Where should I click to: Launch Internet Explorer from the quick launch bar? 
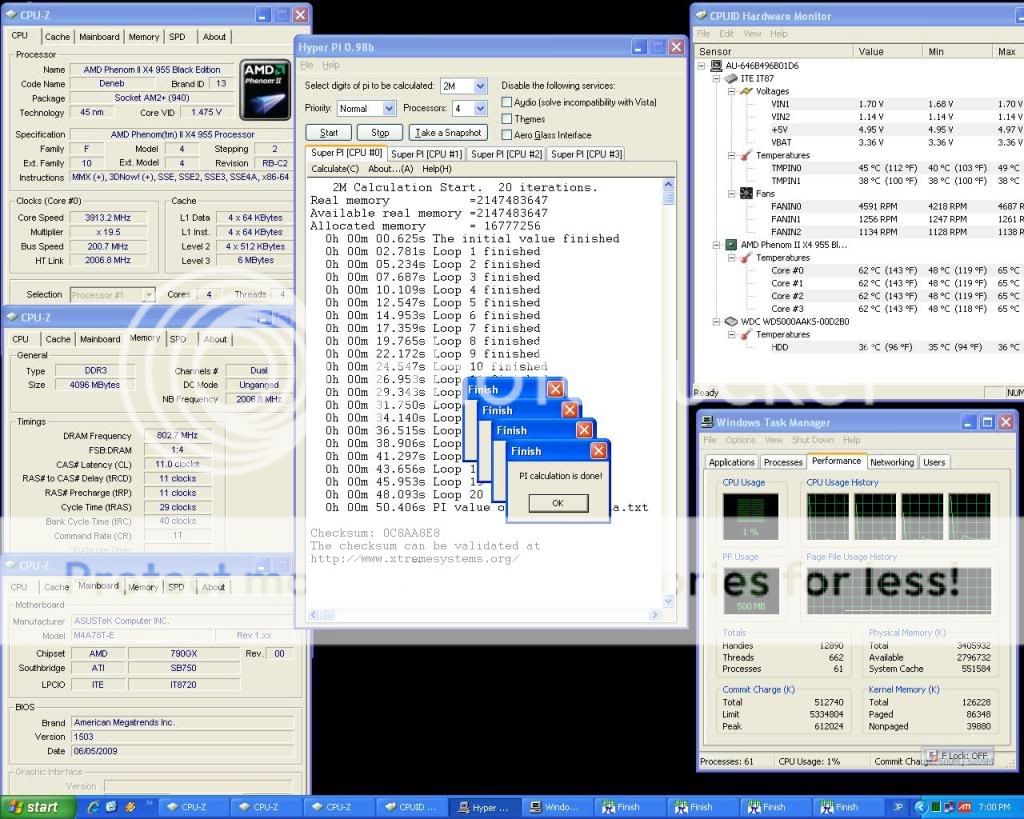[93, 807]
